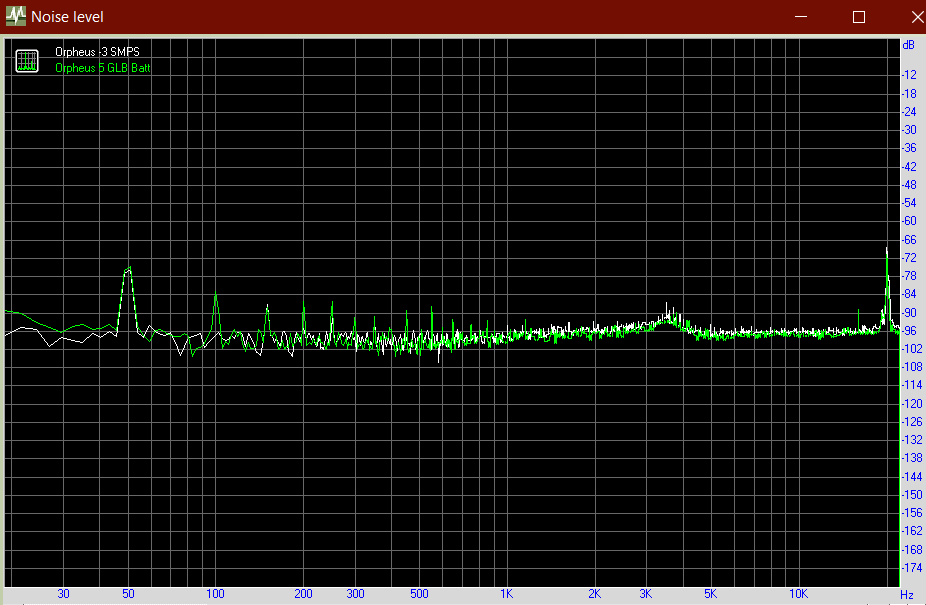
Task: Click the -60 dB axis label
Action: click(x=909, y=221)
